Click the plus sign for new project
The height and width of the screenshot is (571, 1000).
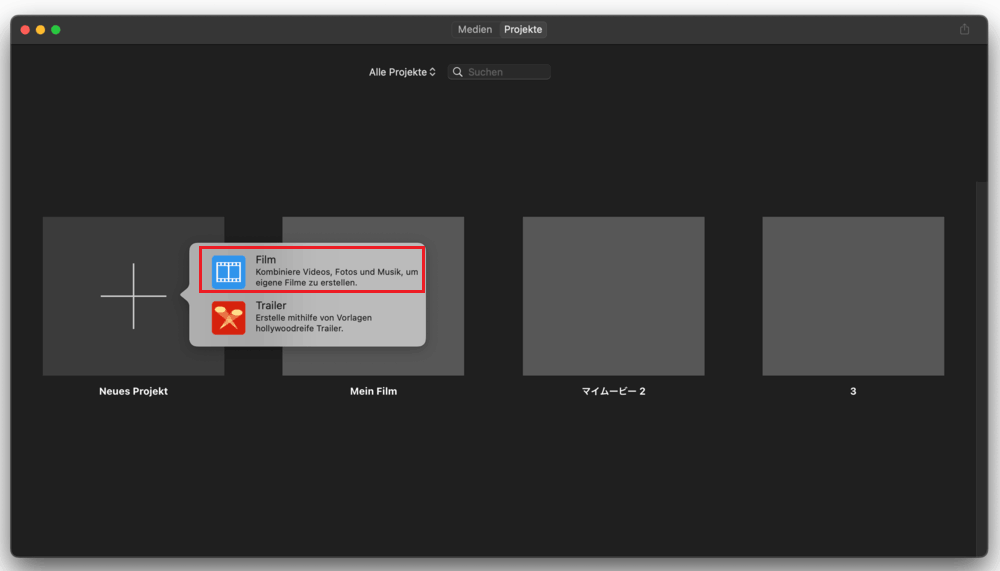tap(133, 296)
